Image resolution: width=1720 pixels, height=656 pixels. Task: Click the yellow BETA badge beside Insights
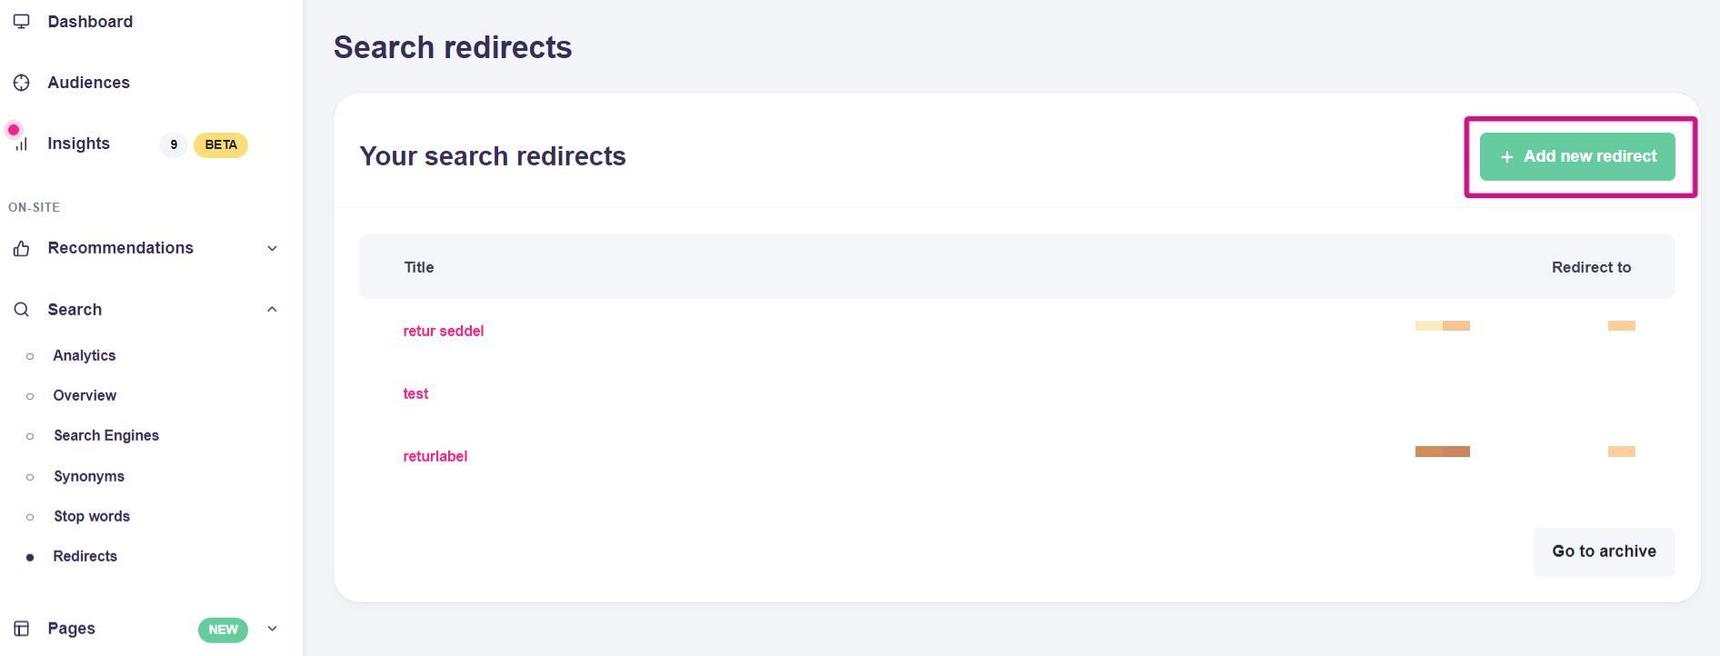(220, 145)
